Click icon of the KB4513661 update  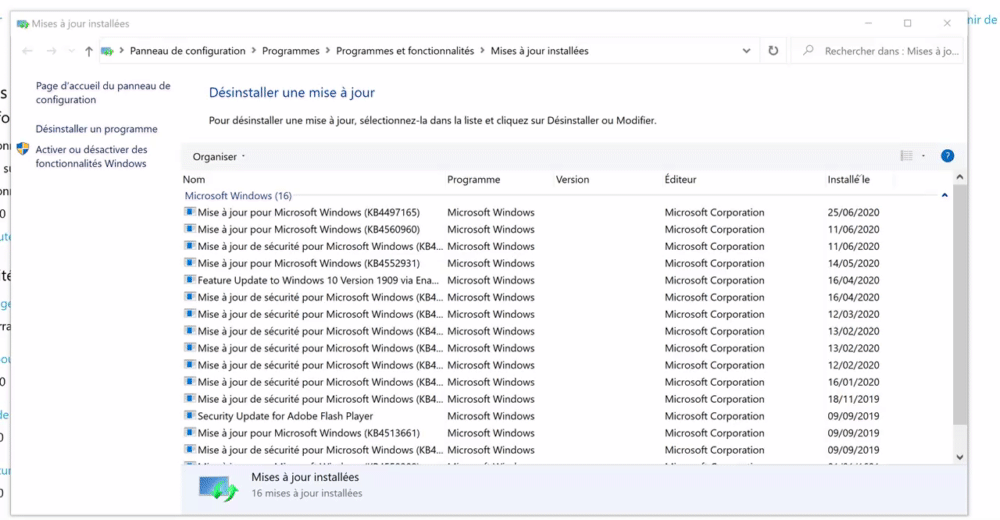pyautogui.click(x=189, y=432)
